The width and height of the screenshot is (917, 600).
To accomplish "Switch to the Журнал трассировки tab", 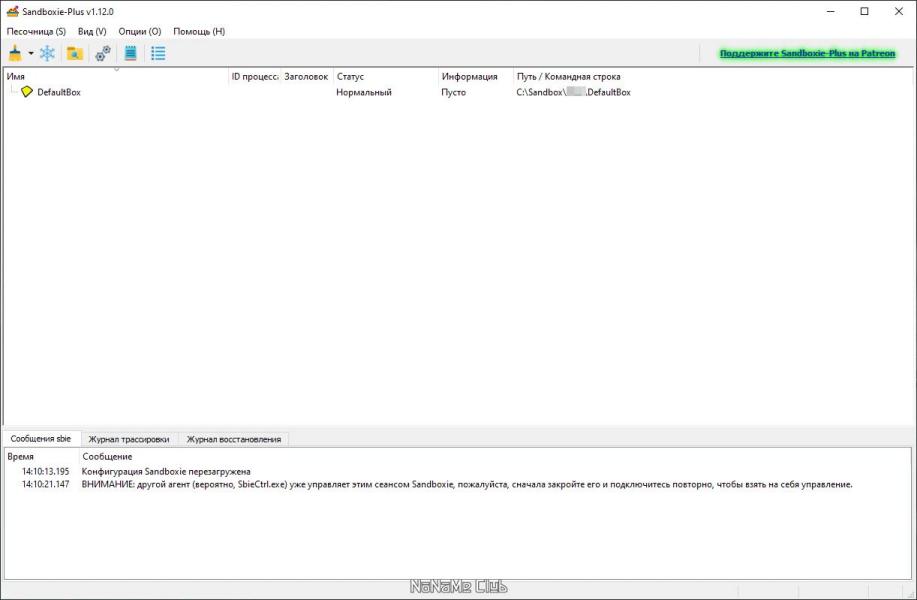I will click(129, 439).
